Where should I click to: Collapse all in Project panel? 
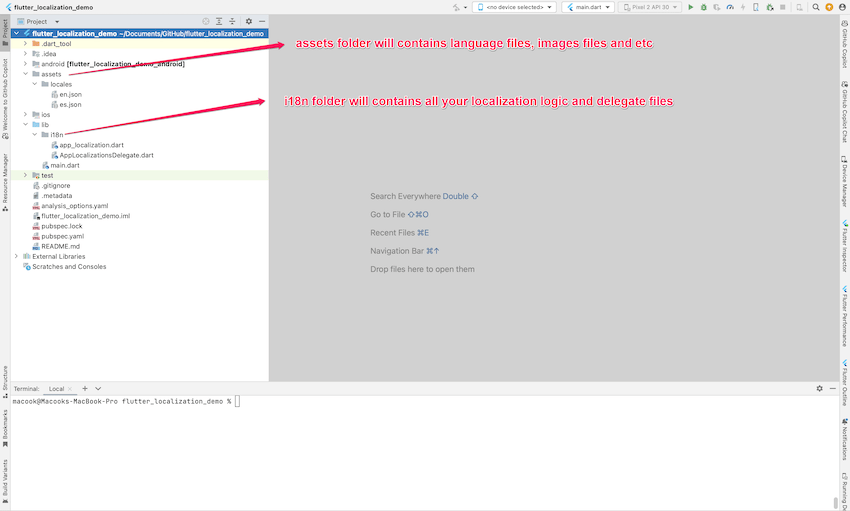(x=232, y=21)
